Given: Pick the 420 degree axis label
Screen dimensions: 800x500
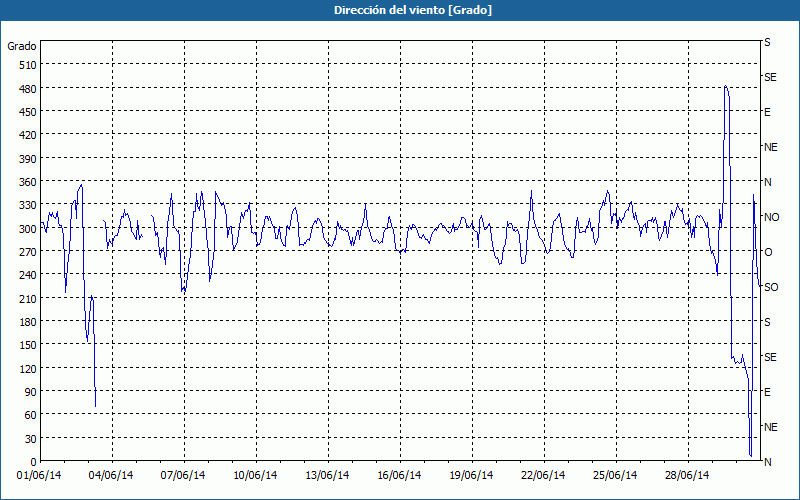Looking at the screenshot, I should (29, 135).
